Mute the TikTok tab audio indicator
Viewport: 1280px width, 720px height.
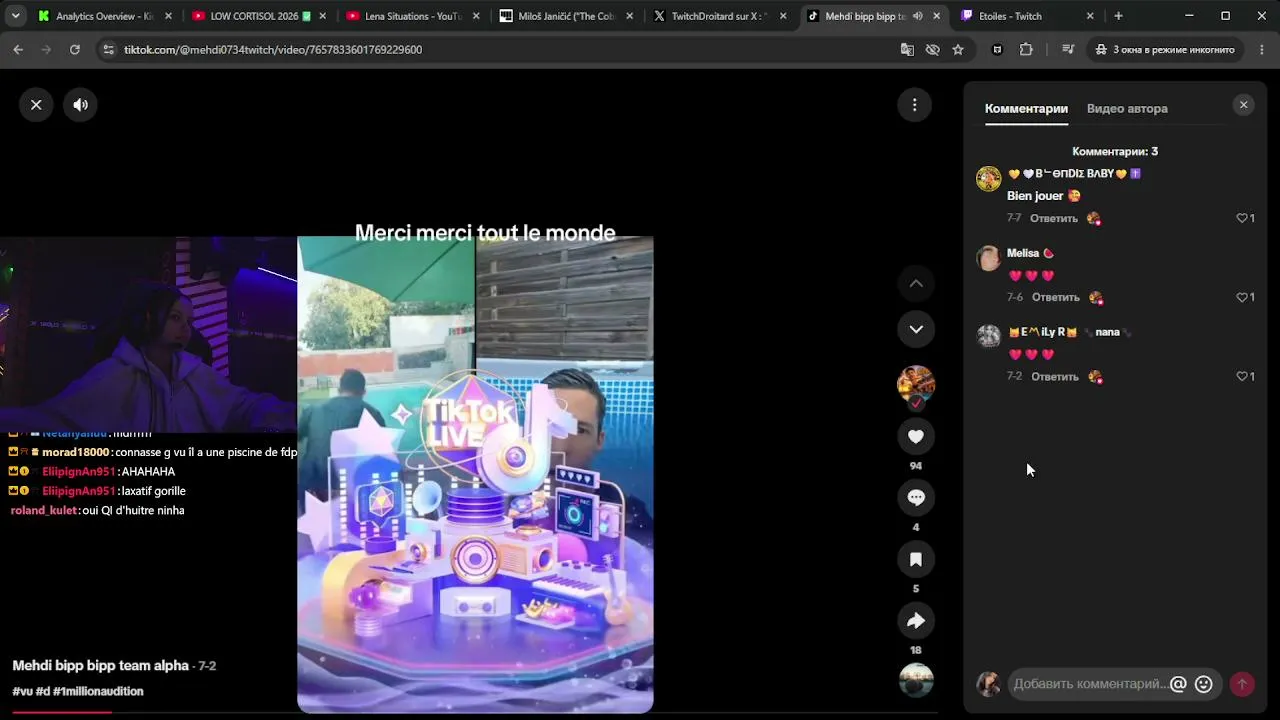[x=917, y=16]
